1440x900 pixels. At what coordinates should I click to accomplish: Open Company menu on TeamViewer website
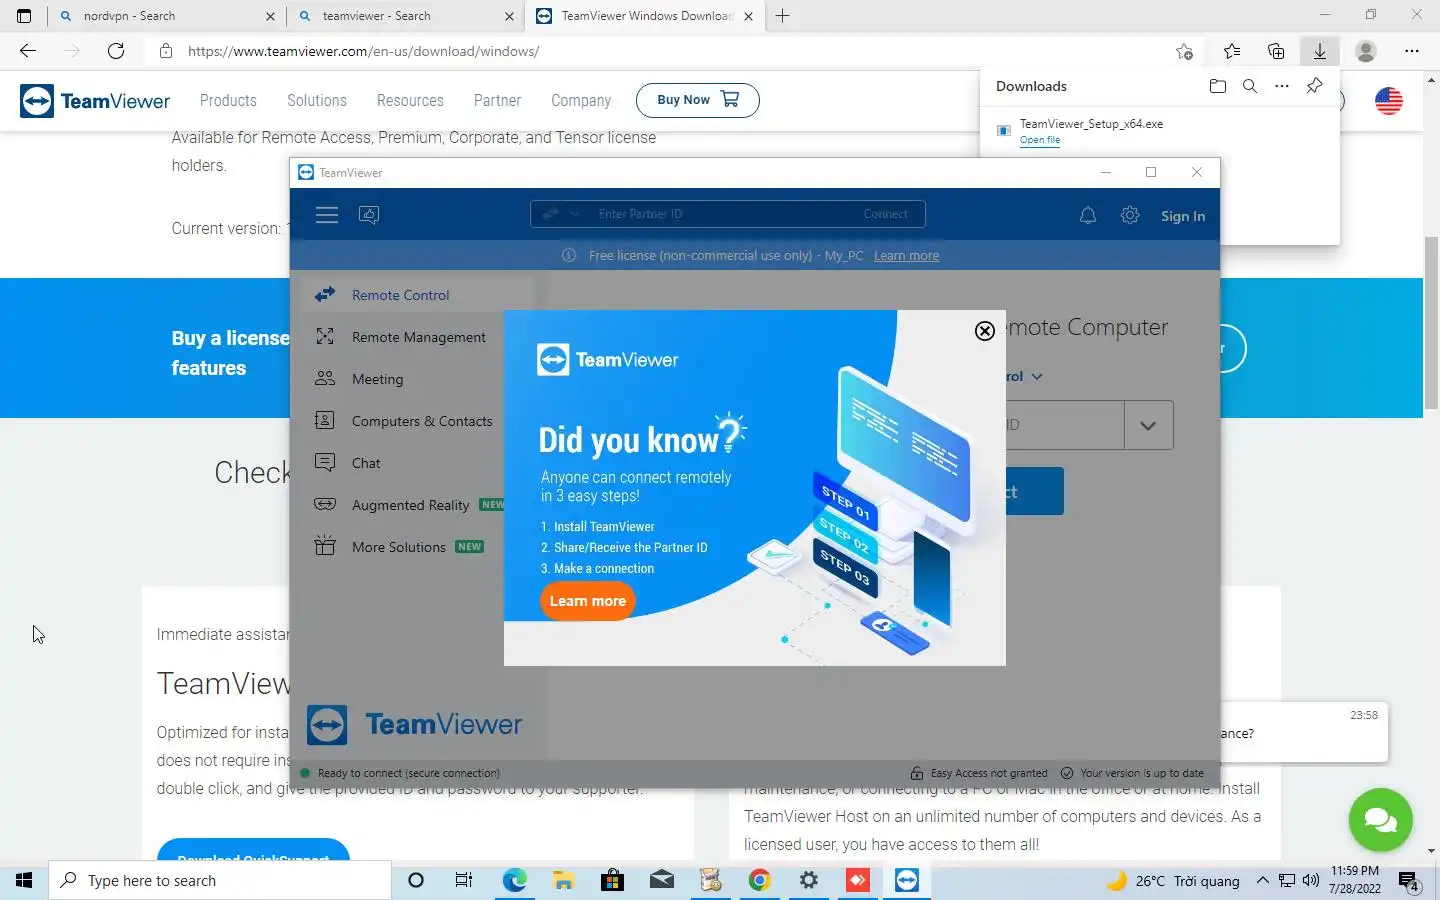coord(581,100)
